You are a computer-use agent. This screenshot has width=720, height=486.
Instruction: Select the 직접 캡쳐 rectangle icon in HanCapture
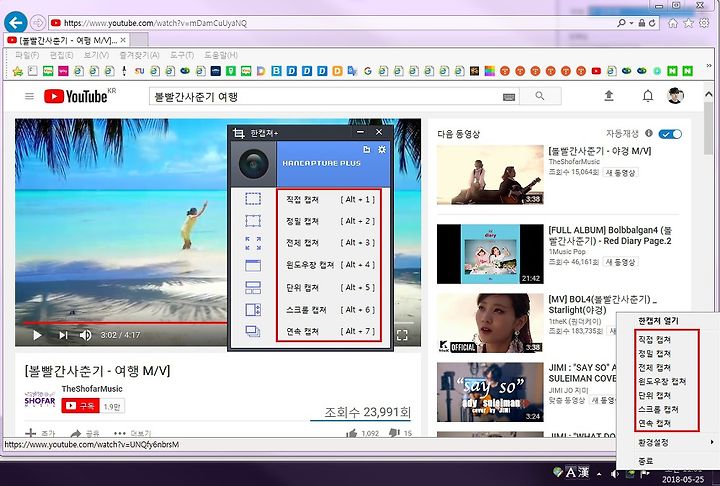(253, 199)
